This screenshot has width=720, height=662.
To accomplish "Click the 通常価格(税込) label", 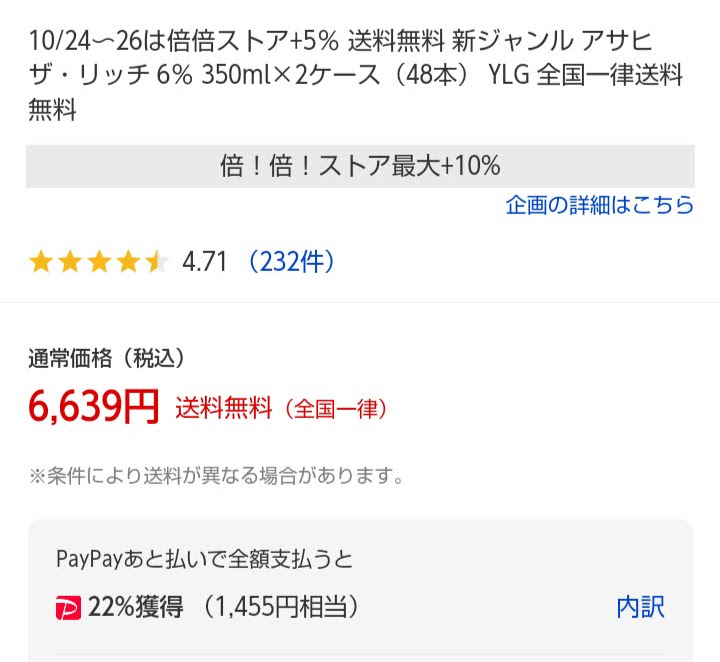I will pos(107,358).
